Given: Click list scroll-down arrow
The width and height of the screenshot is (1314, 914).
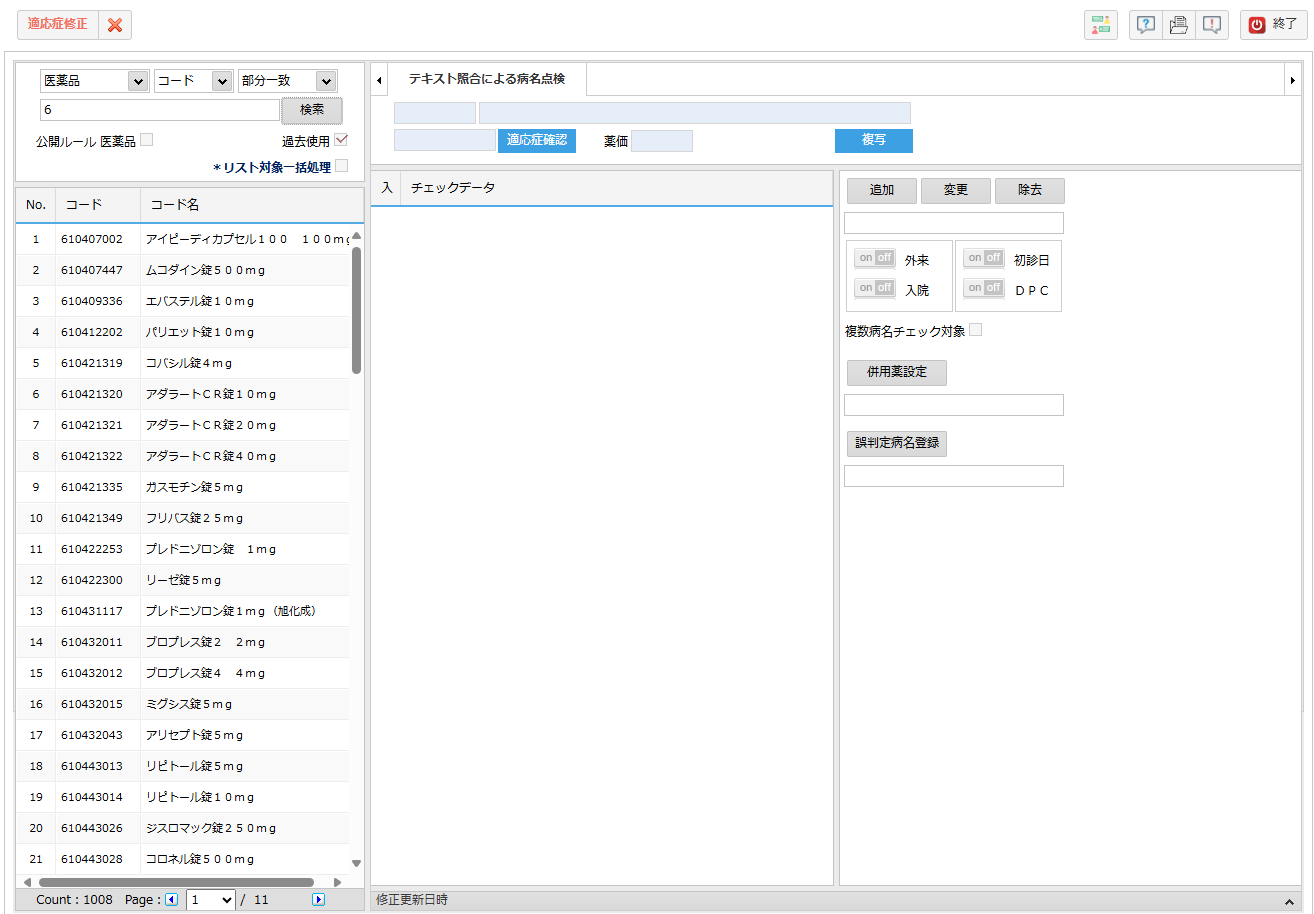Looking at the screenshot, I should click(357, 862).
